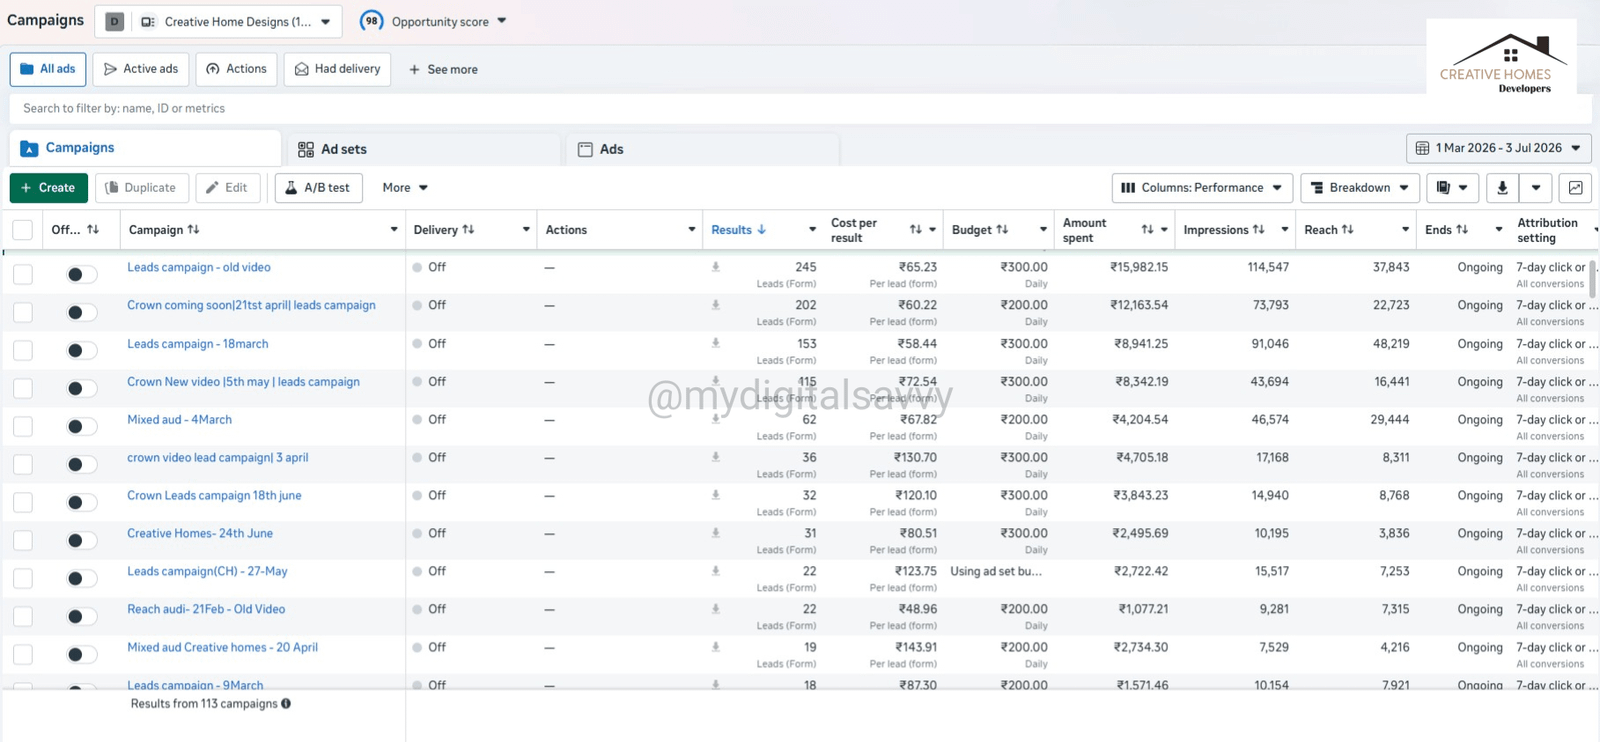Click the sort arrows beside Budget header
The width and height of the screenshot is (1600, 742).
click(x=1002, y=230)
